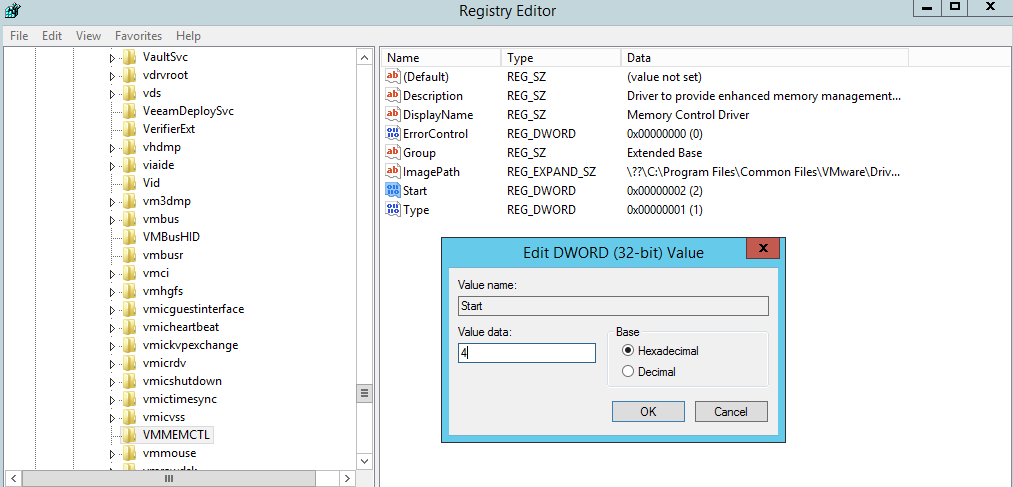
Task: Click the Type DWORD value icon
Action: pyautogui.click(x=393, y=210)
